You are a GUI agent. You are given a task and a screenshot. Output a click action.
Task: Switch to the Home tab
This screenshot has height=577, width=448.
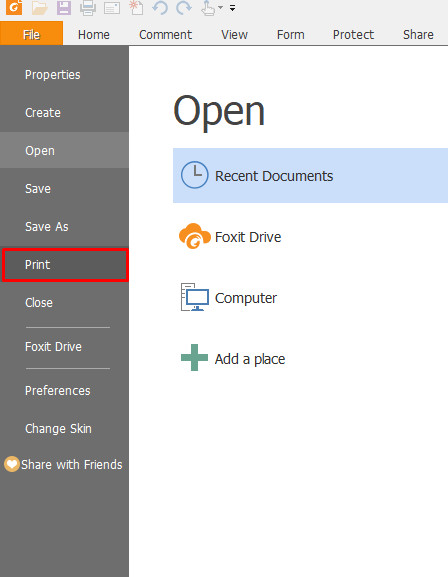point(94,35)
